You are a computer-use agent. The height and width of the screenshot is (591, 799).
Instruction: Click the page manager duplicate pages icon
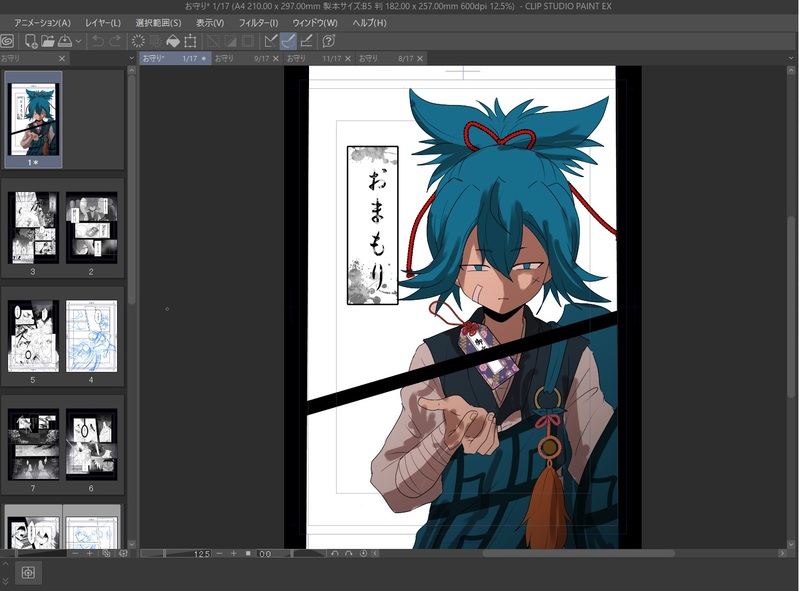(x=106, y=553)
